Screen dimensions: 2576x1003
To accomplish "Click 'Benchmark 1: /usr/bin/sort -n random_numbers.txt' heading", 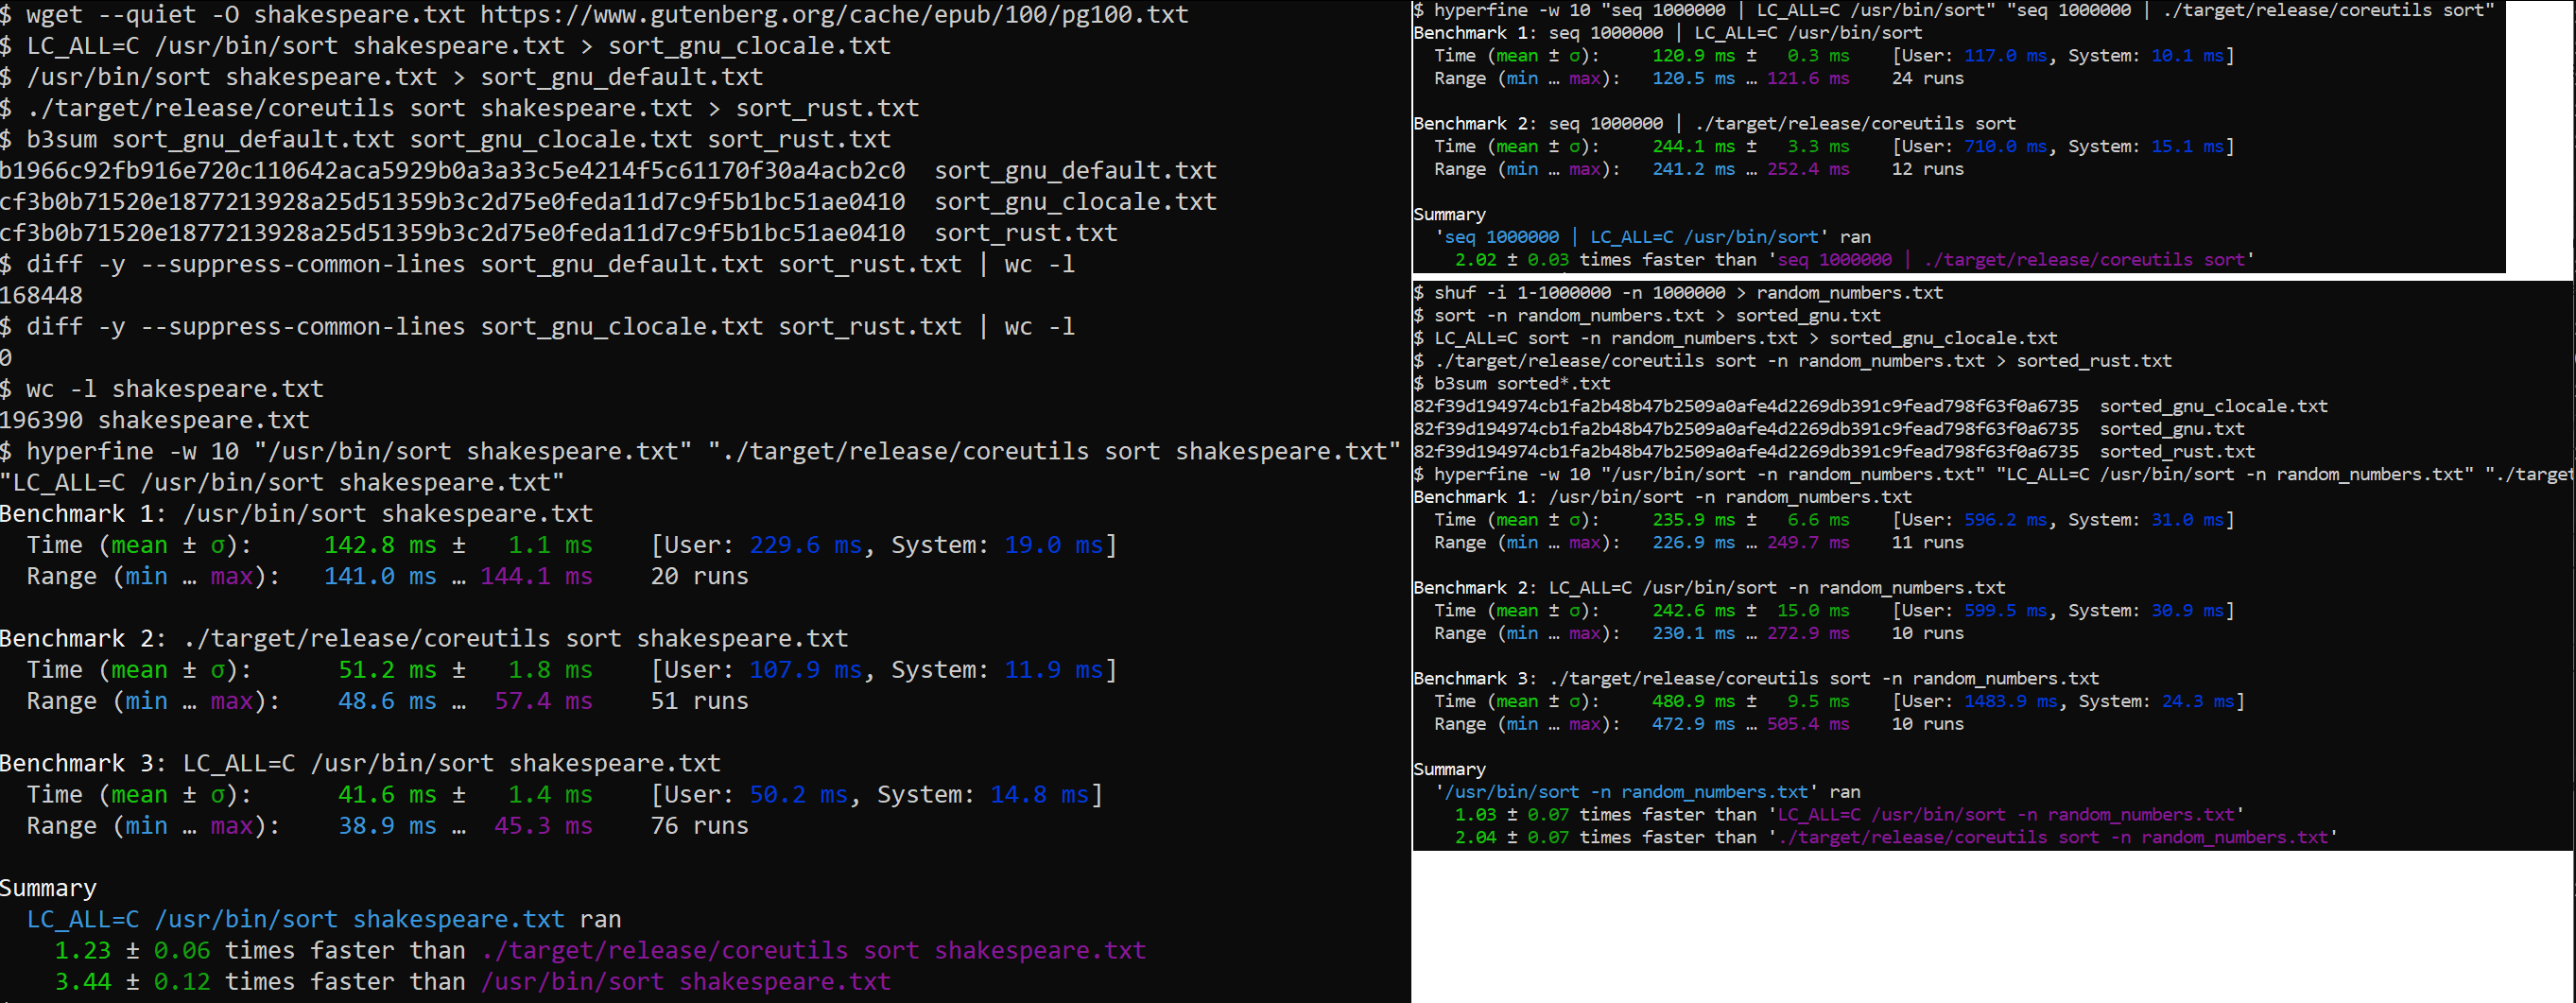I will tap(1662, 497).
